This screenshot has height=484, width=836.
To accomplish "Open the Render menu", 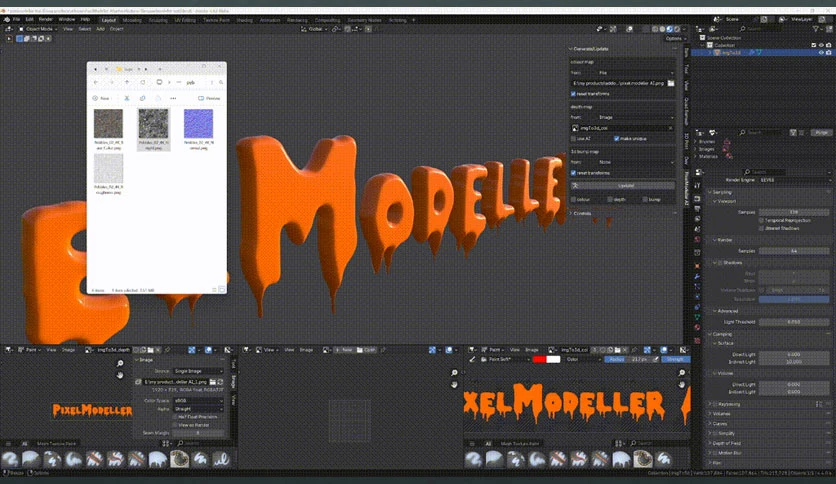I will point(46,20).
